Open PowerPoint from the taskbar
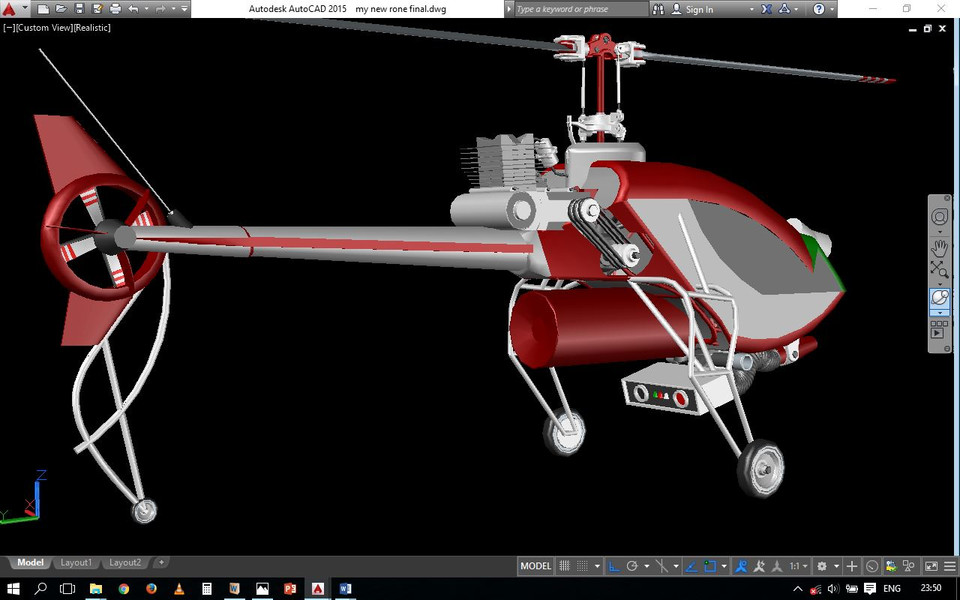Viewport: 960px width, 600px height. tap(291, 588)
